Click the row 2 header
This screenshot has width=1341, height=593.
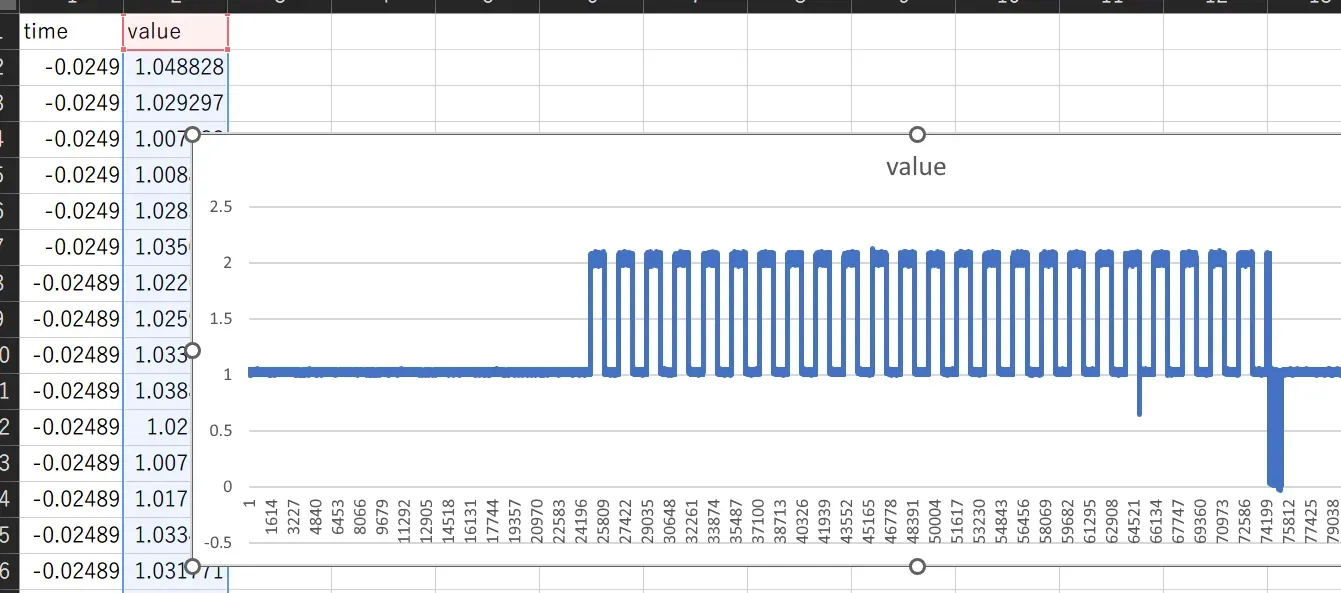point(8,67)
